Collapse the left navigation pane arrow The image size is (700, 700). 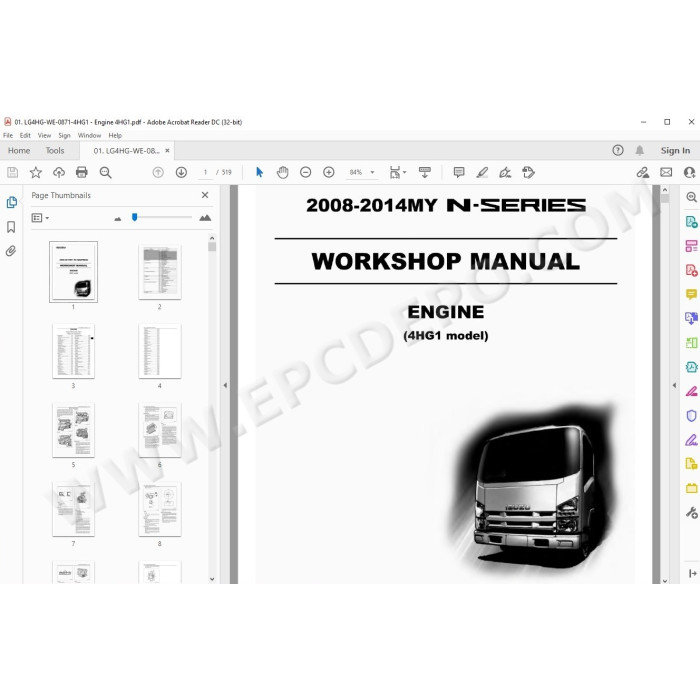click(x=225, y=385)
